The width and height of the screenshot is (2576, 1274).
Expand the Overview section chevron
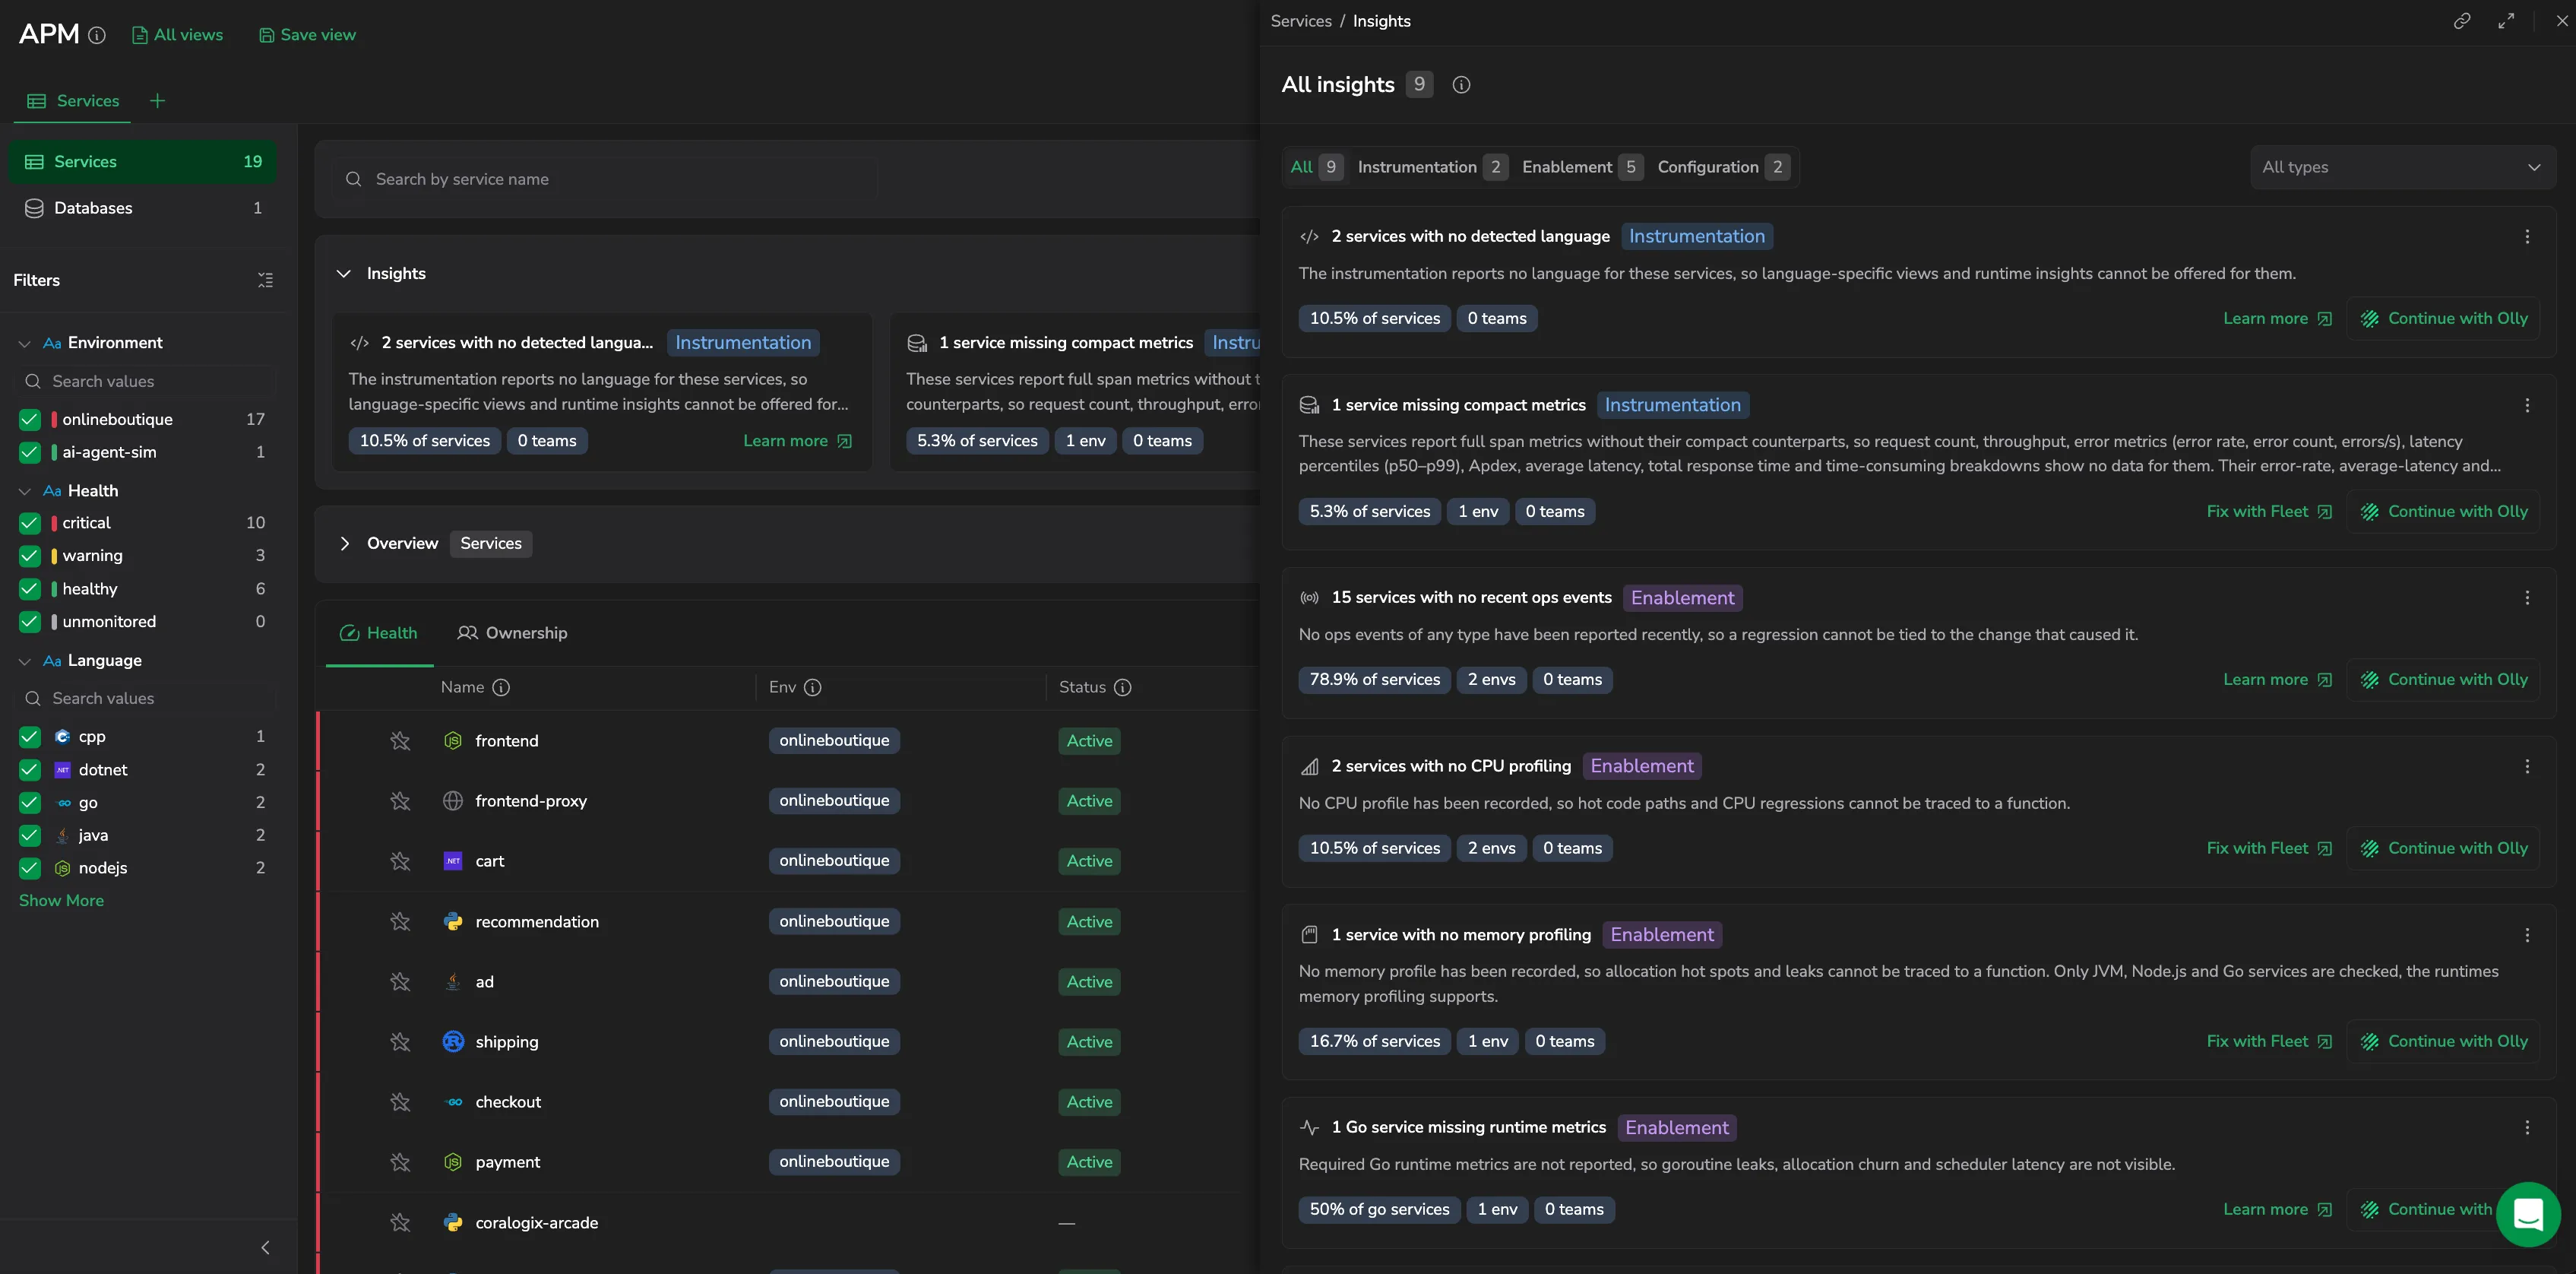pos(344,543)
